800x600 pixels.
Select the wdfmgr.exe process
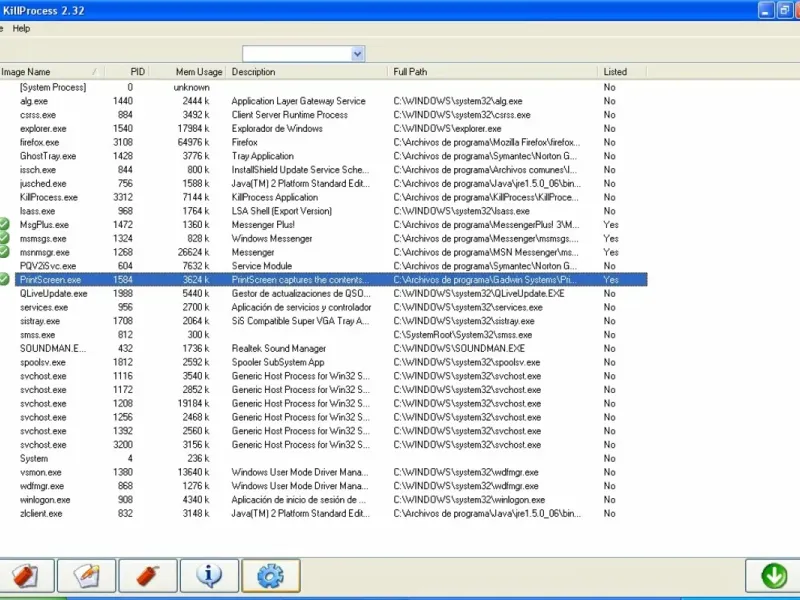coord(42,486)
